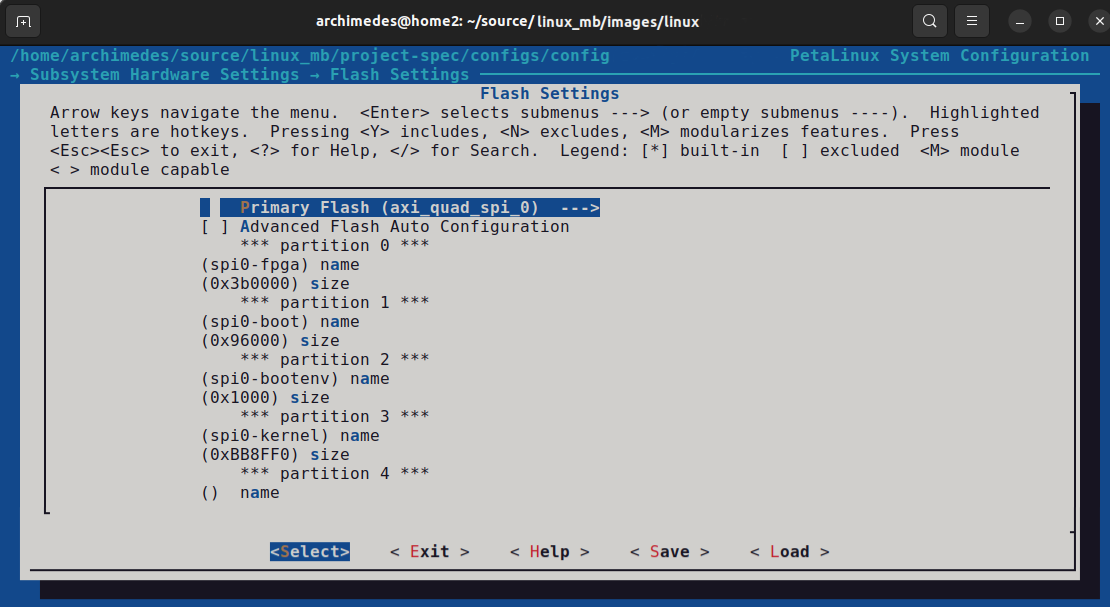Screen dimensions: 1110x607
Task: Click the Help button
Action: [x=549, y=552]
